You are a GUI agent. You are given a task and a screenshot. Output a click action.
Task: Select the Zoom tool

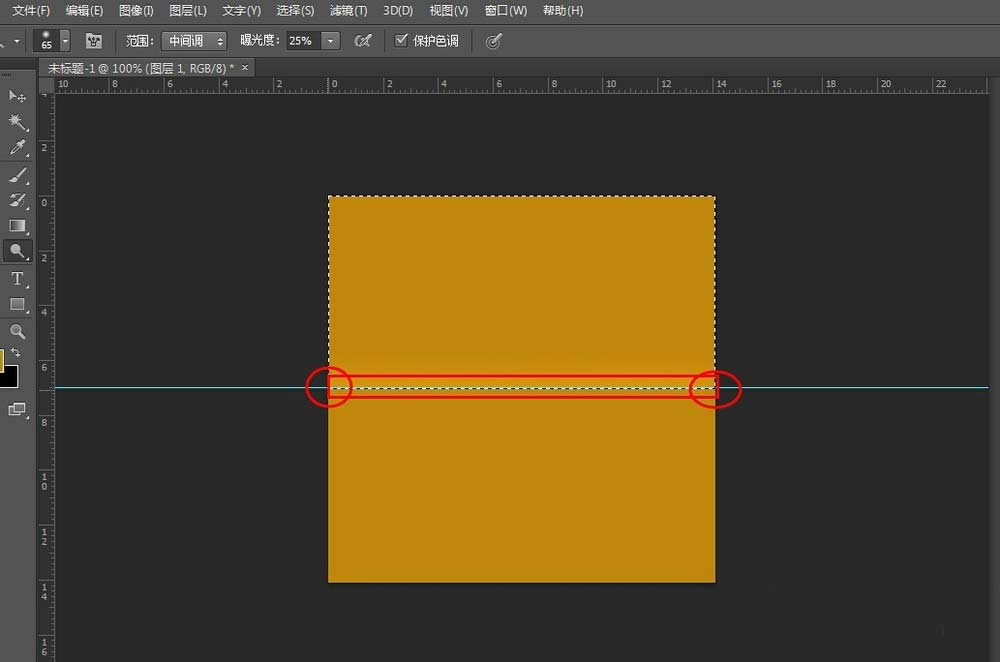17,331
